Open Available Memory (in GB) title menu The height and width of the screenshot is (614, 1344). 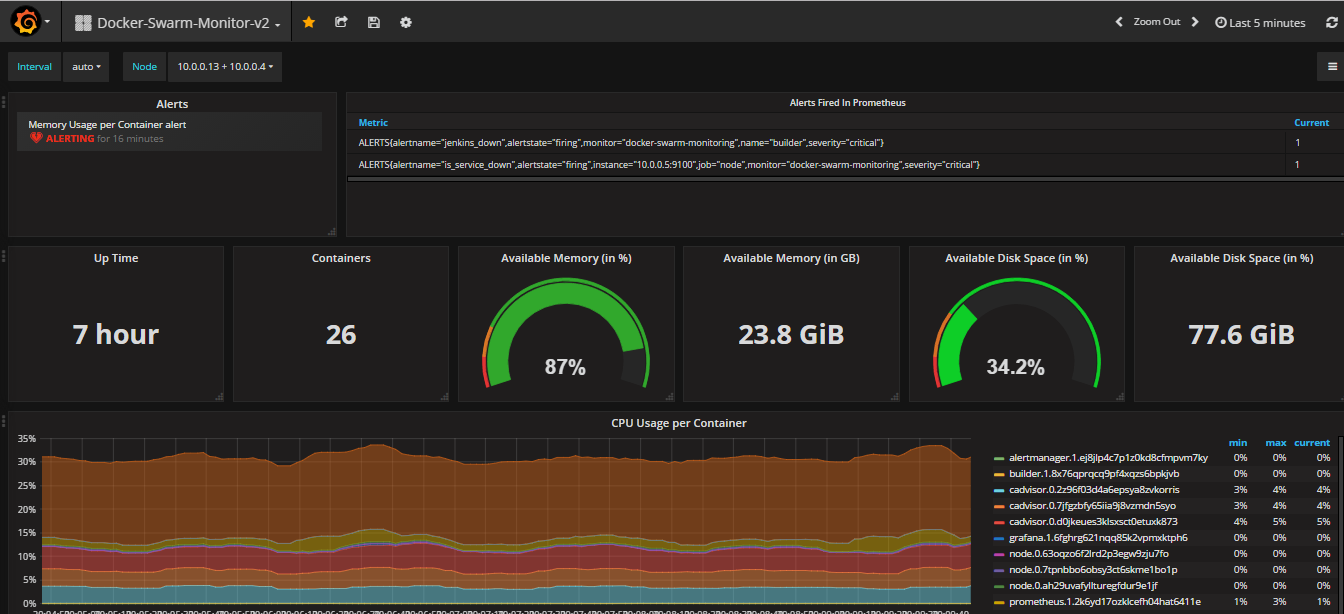[791, 258]
